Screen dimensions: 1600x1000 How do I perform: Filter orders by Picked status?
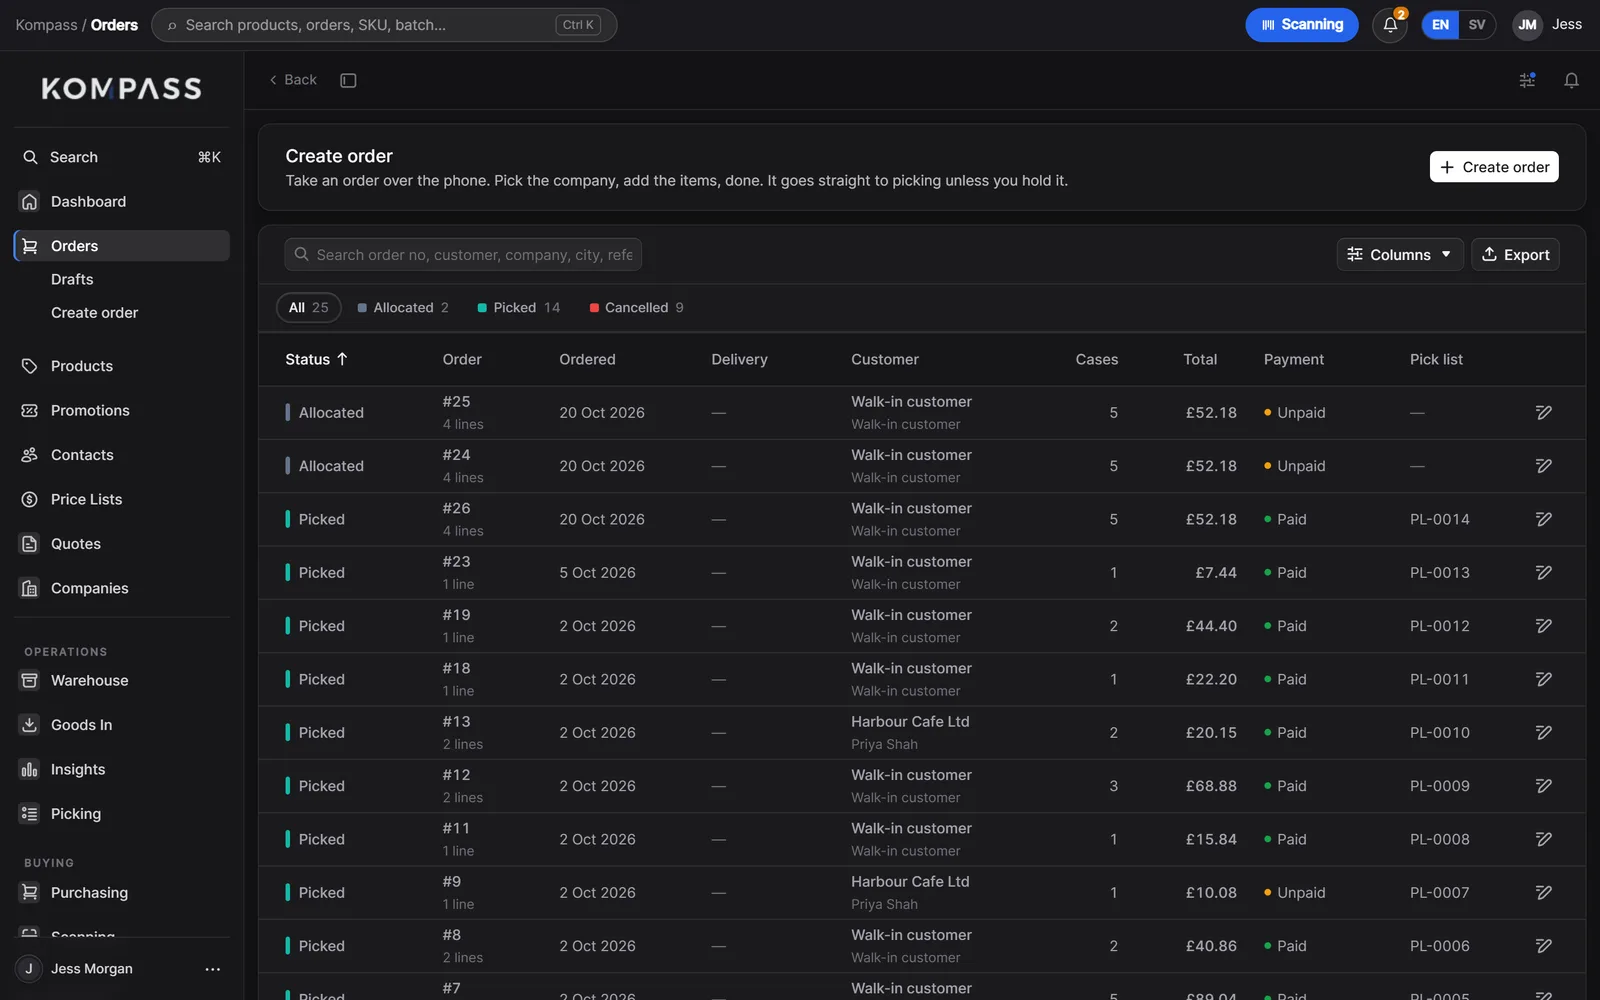pos(519,308)
